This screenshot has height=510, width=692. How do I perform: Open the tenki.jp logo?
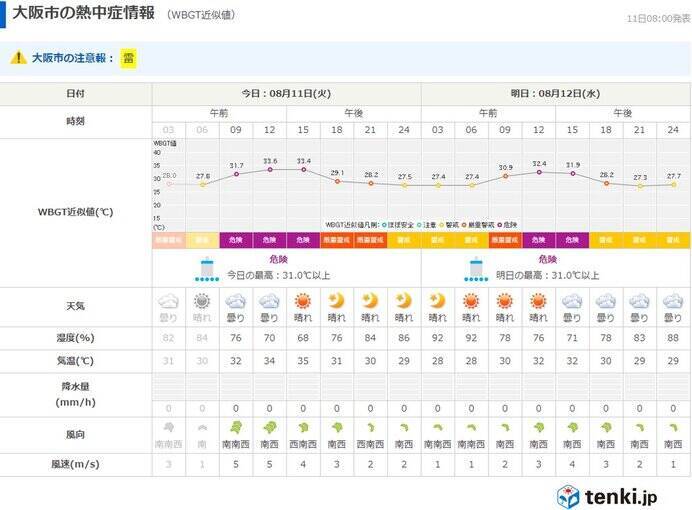point(607,497)
